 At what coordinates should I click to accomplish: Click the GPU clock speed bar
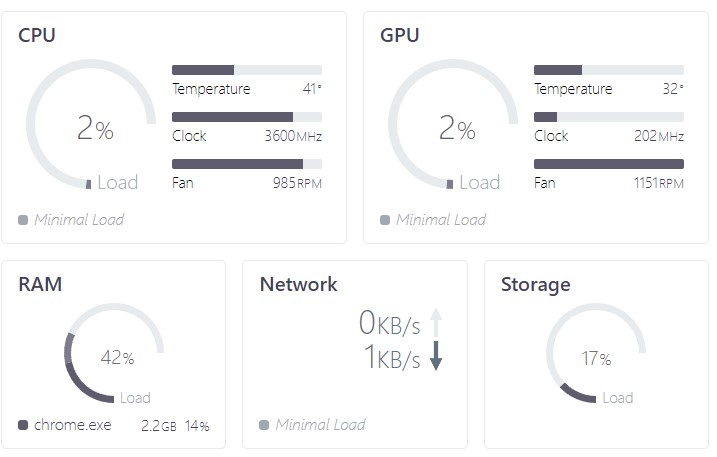click(x=609, y=117)
